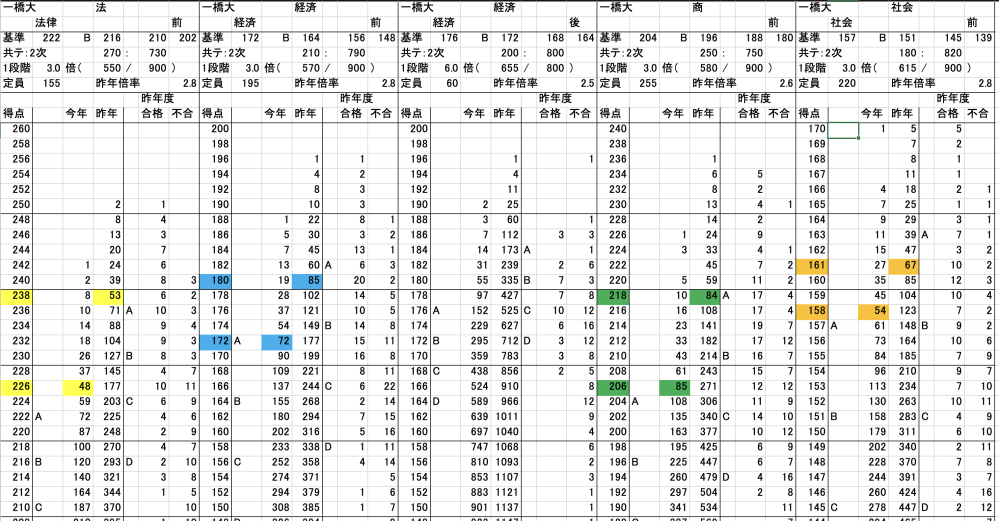Select the cell containing 1068

click(506, 447)
